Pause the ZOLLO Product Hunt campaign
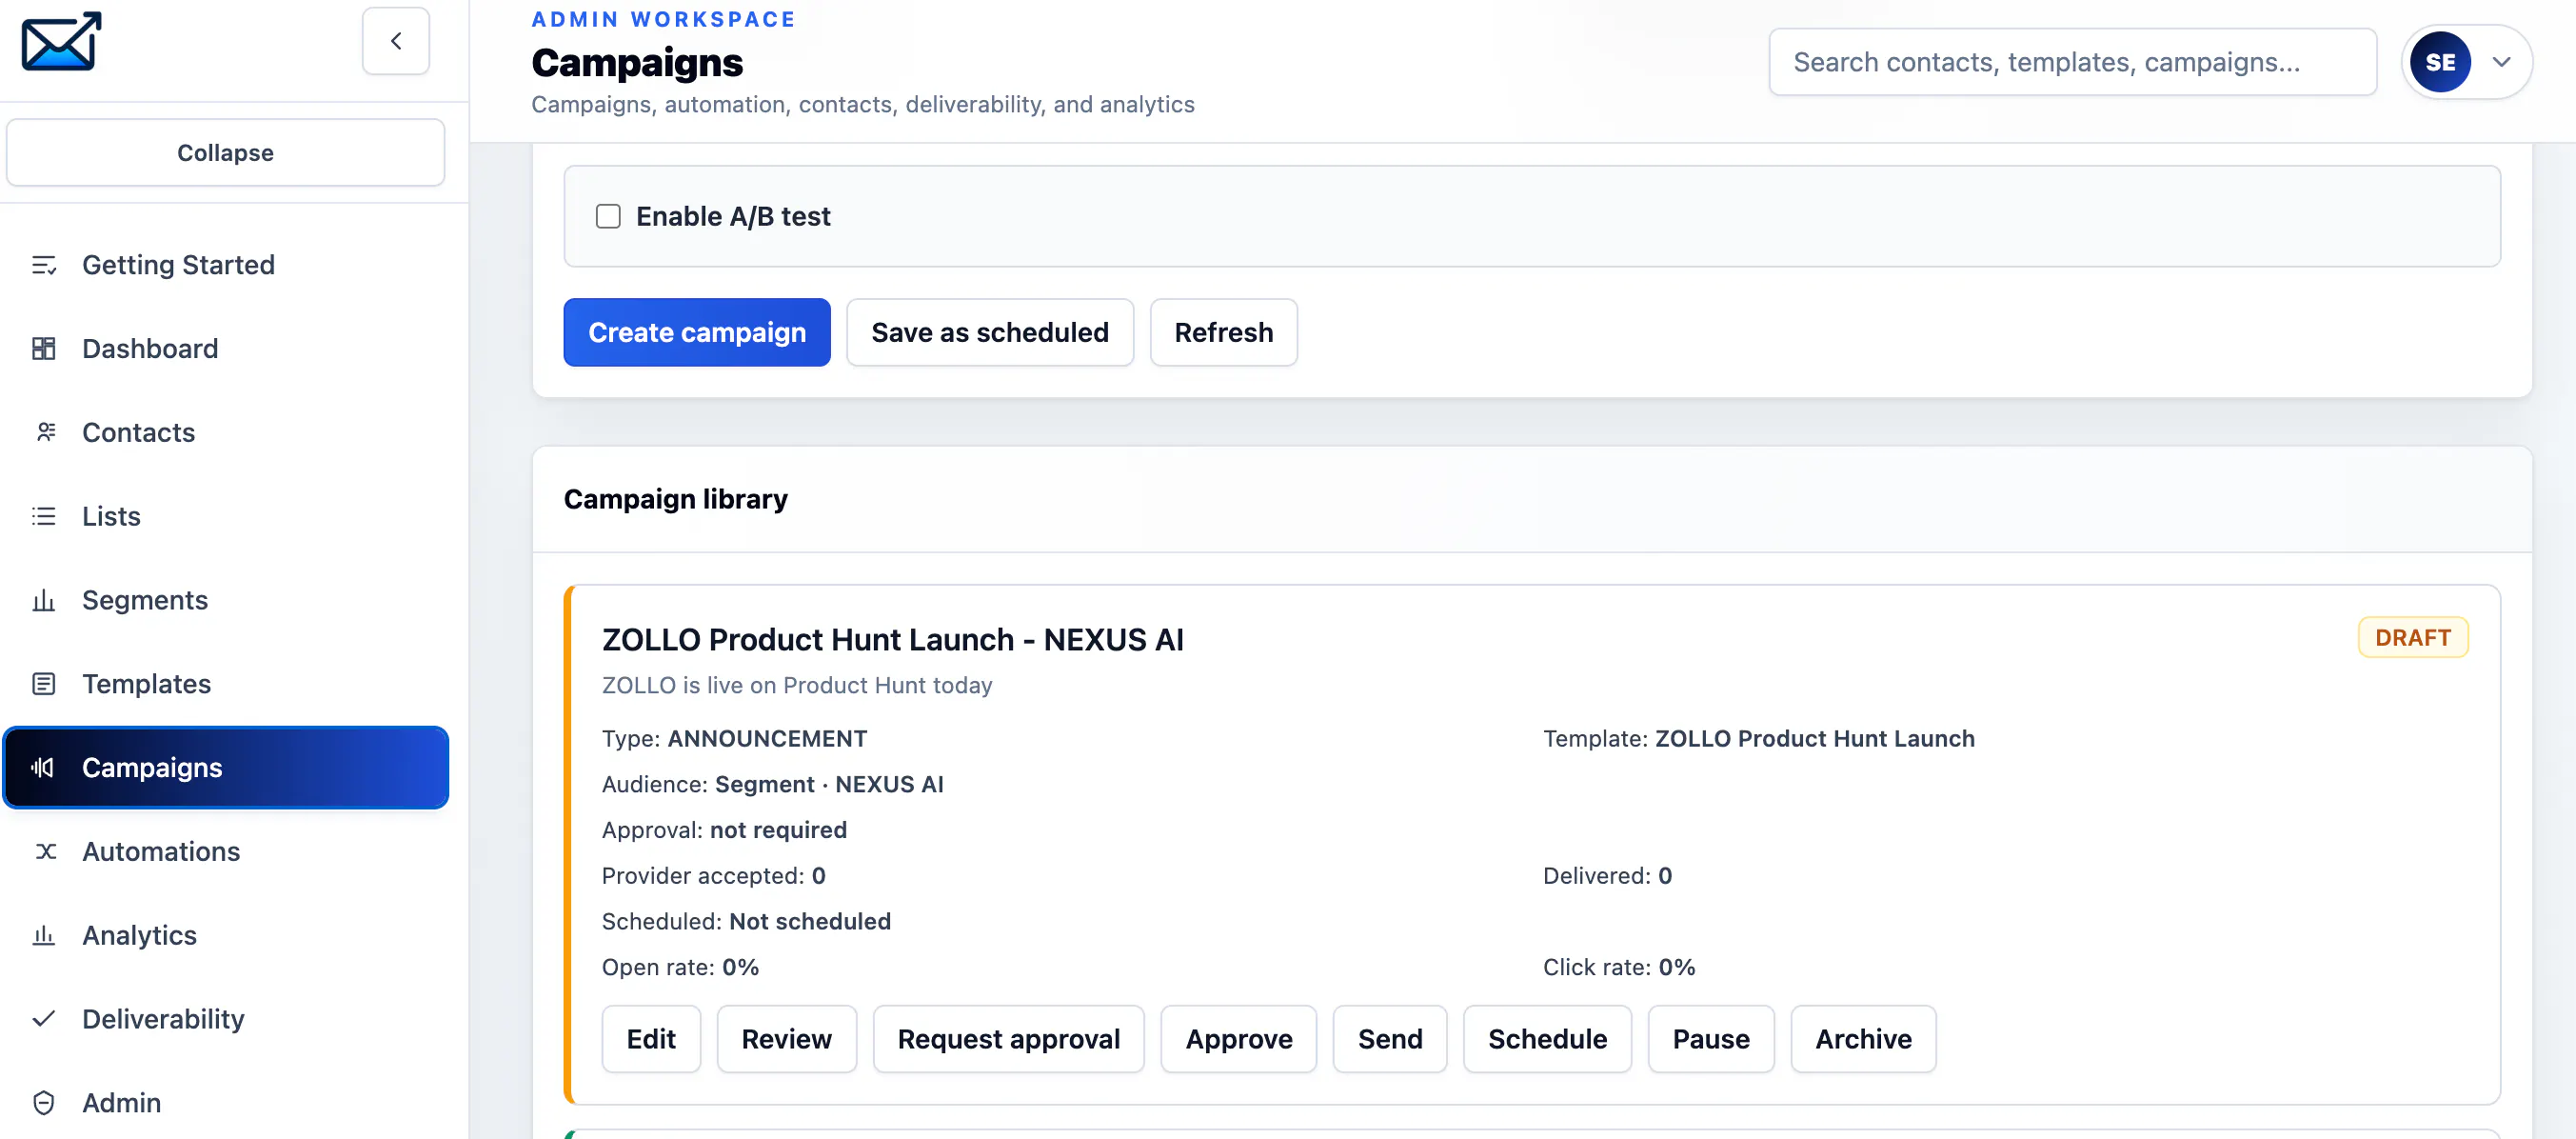The height and width of the screenshot is (1139, 2576). tap(1711, 1039)
